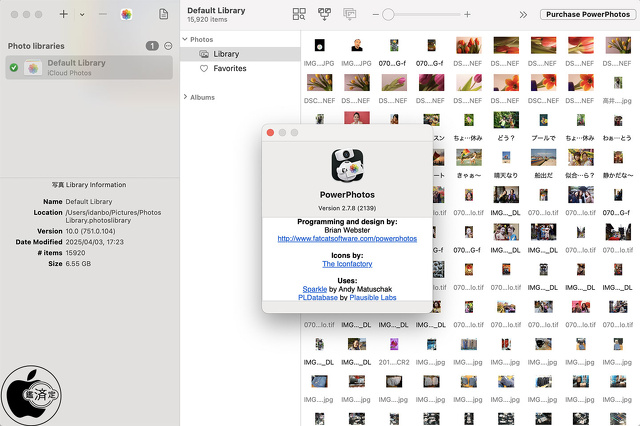The image size is (640, 426).
Task: Select Favorites in the sidebar
Action: coord(229,69)
